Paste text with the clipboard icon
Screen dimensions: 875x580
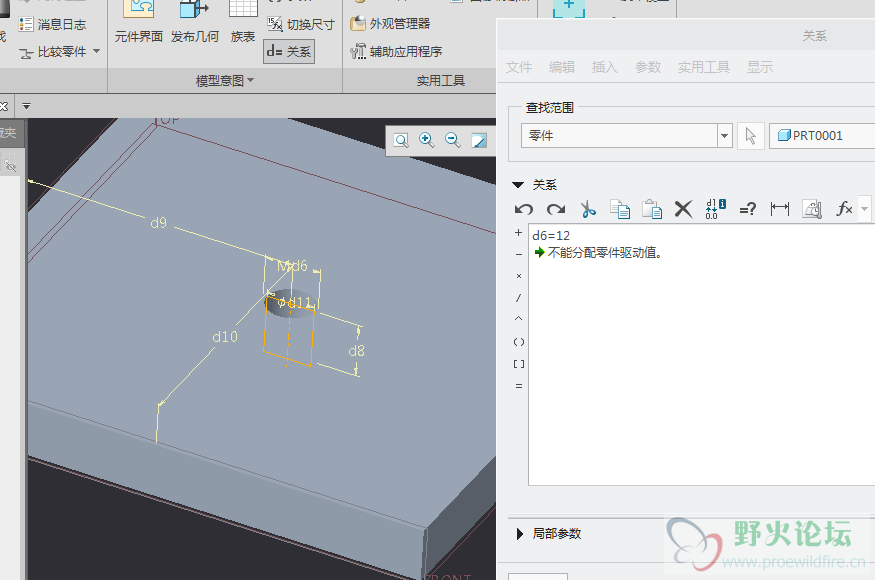click(652, 209)
